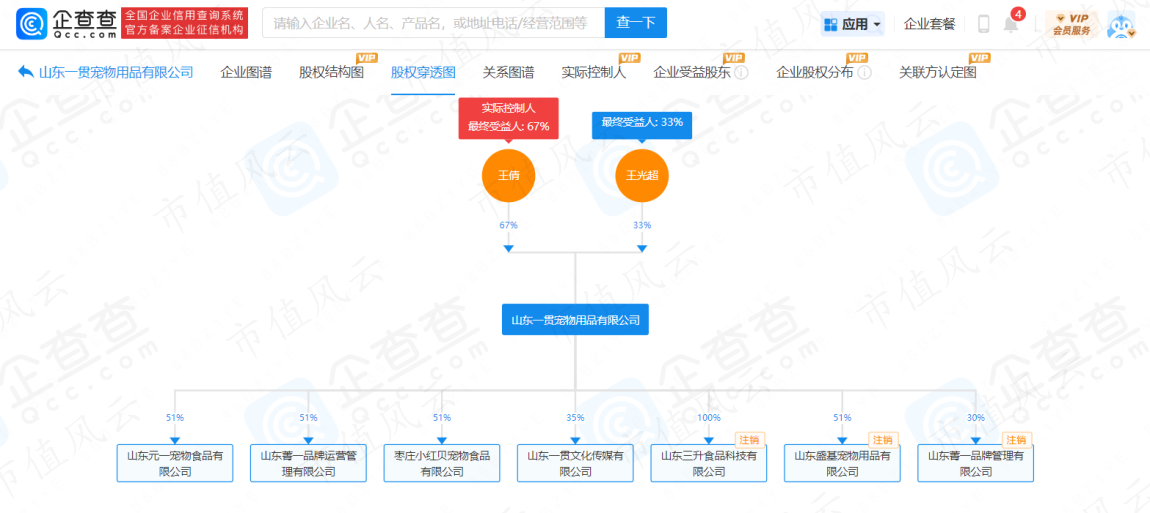Click 67% label under 王倩
The width and height of the screenshot is (1150, 513).
(508, 225)
